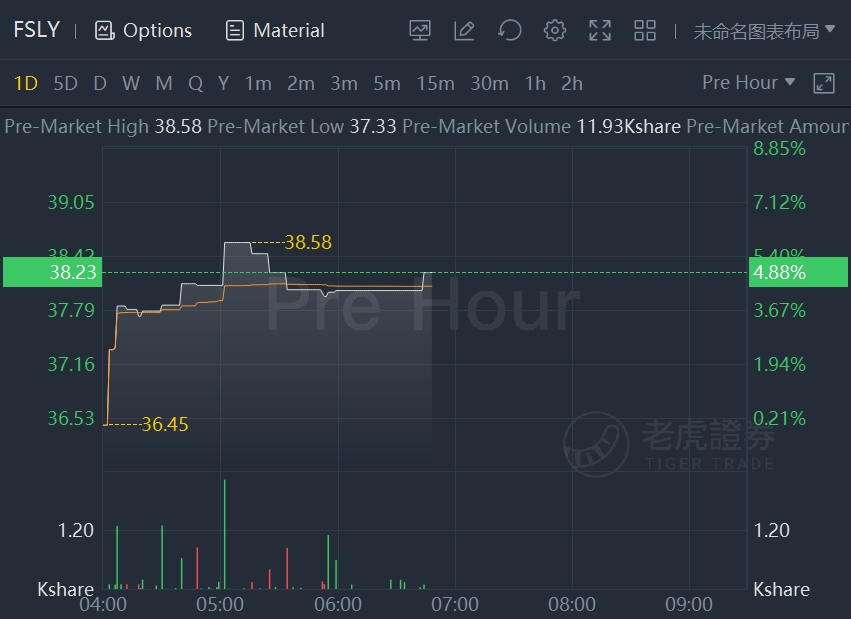Choose the 15m interval
Screen dimensions: 851x619
[435, 84]
